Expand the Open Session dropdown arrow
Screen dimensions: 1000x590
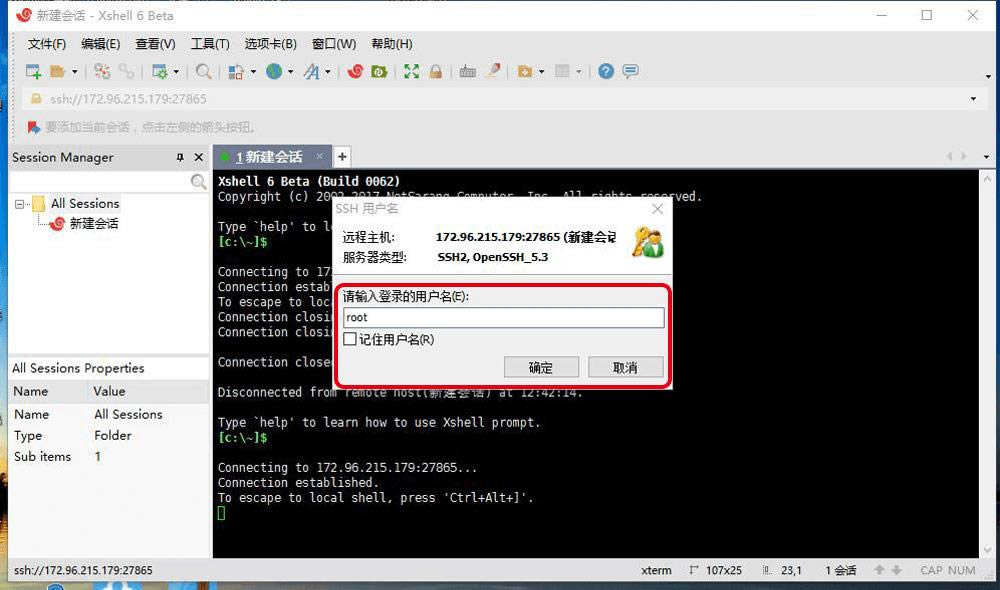coord(75,71)
